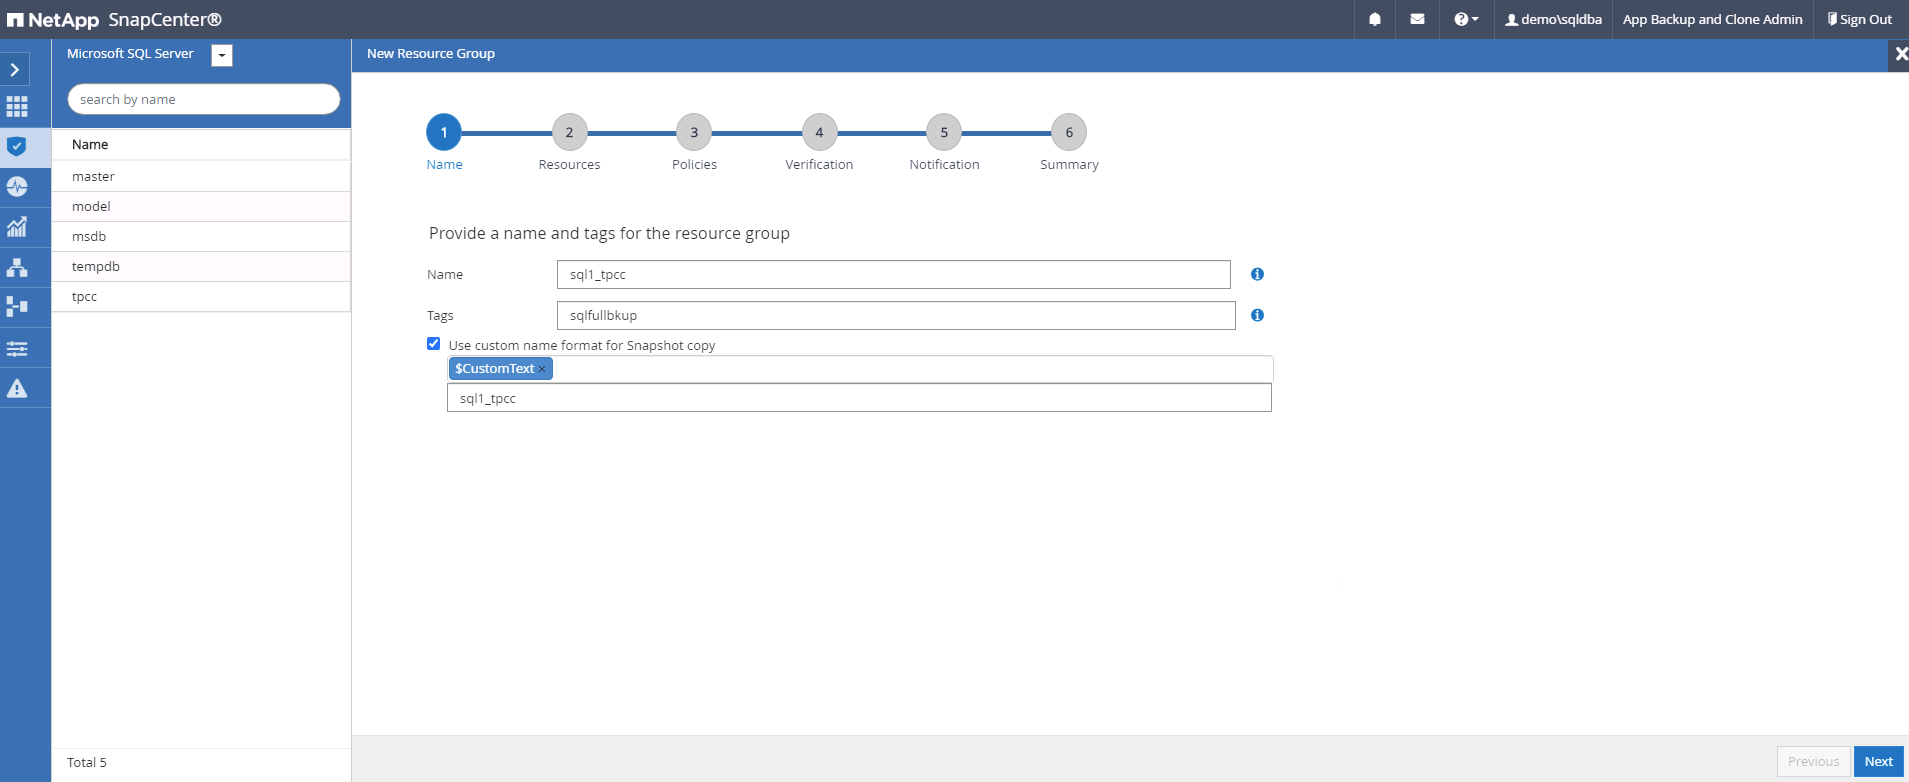Select the tempdb database row
1909x782 pixels.
tap(201, 266)
